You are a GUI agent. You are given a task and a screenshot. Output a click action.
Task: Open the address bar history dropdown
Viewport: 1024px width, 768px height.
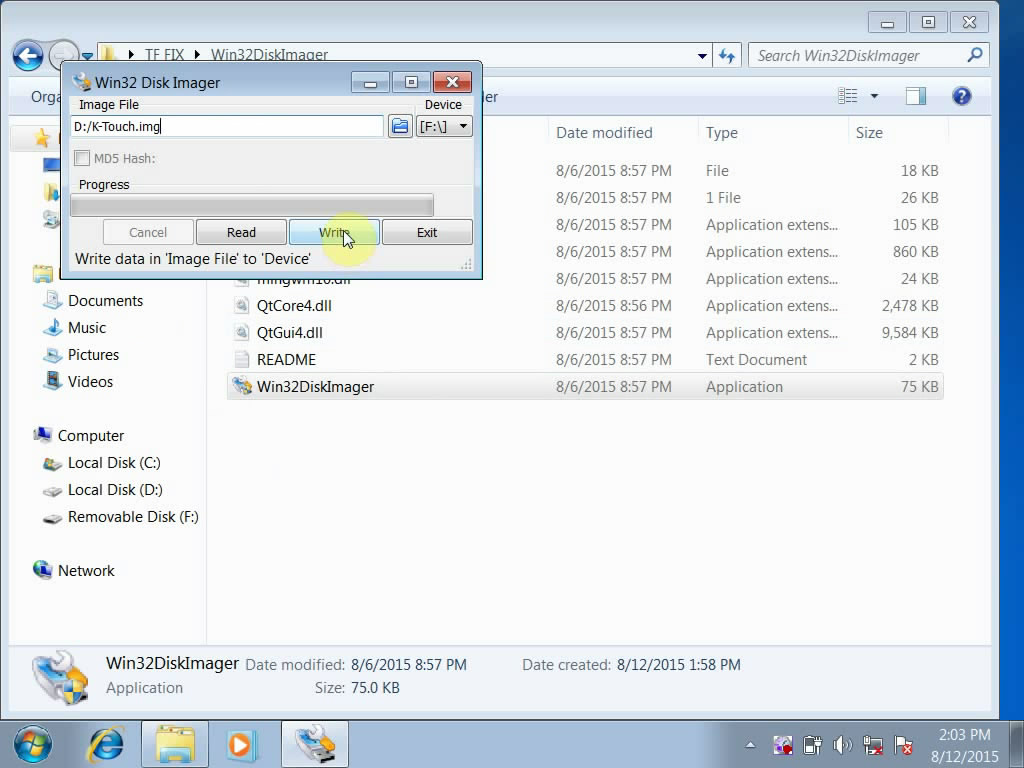coord(702,56)
